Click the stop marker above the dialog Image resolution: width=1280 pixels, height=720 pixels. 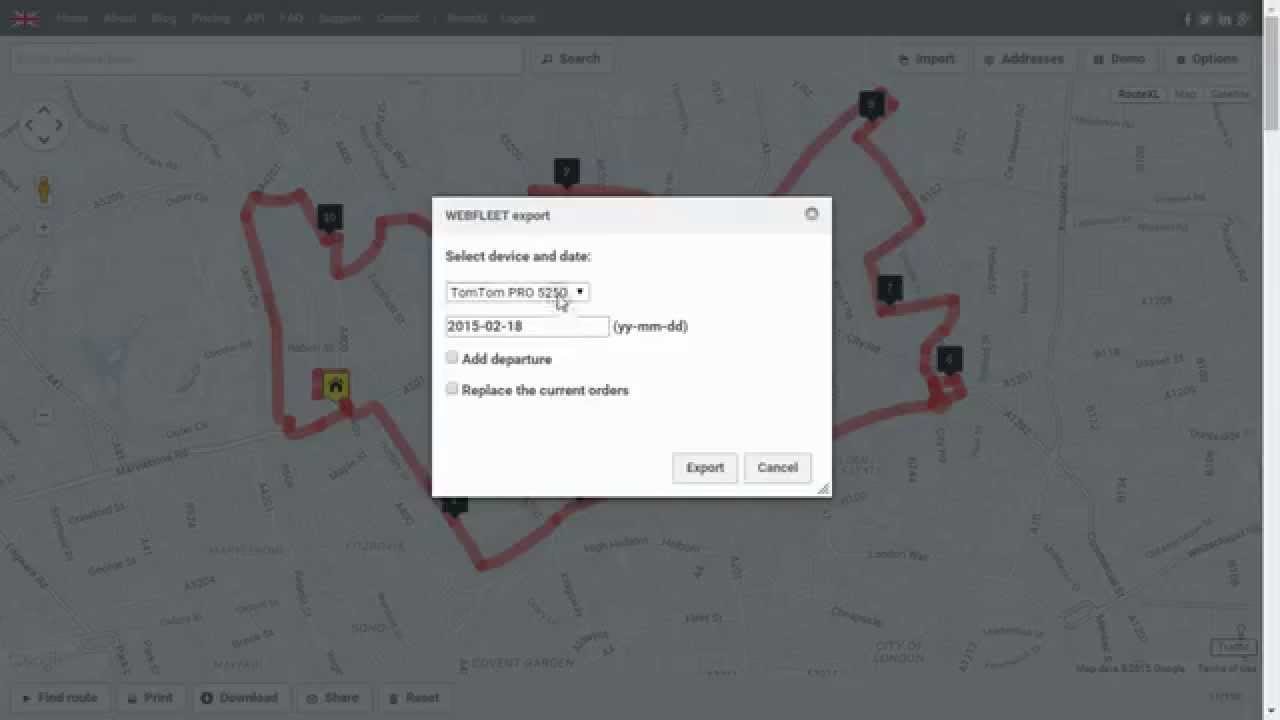tap(567, 172)
